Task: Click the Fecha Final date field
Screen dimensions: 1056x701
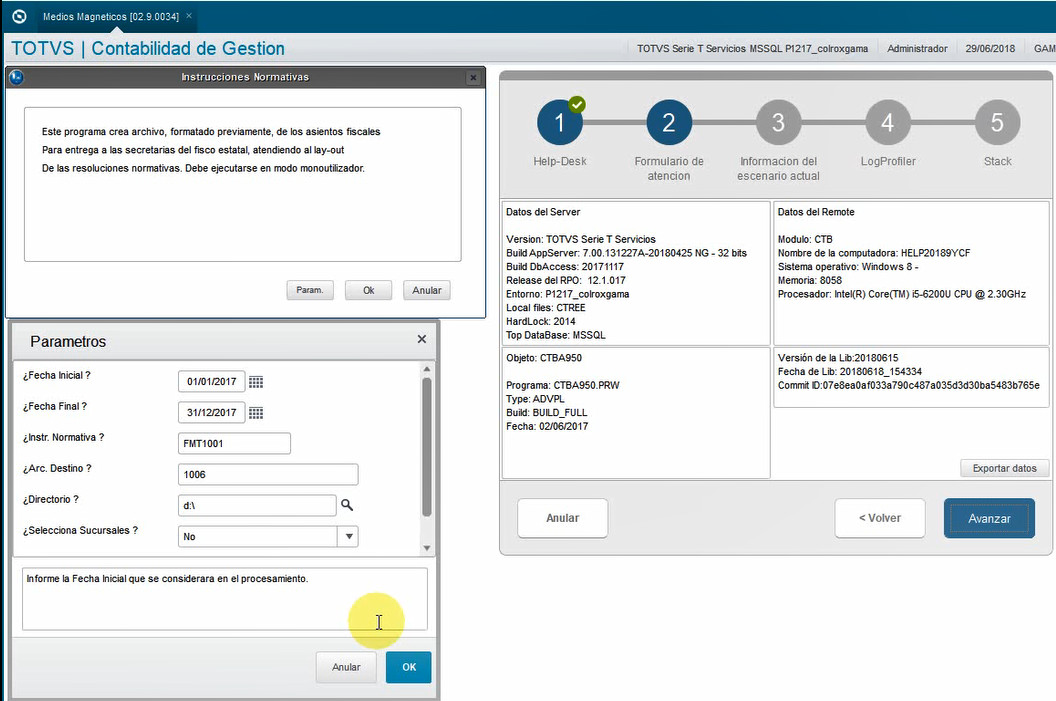Action: click(211, 413)
